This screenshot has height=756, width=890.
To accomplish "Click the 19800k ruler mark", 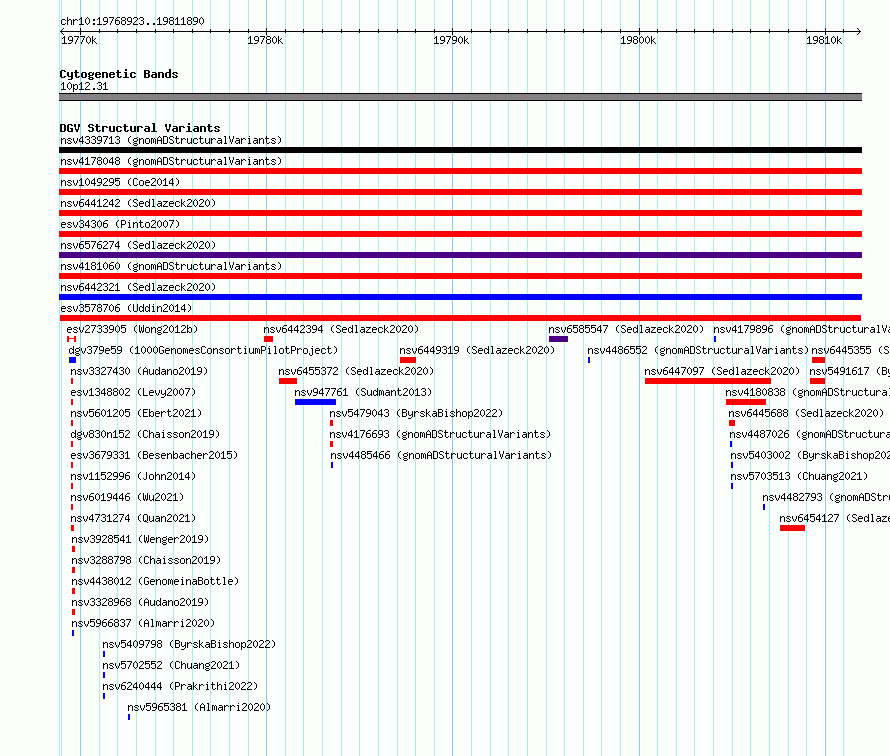I will pyautogui.click(x=638, y=40).
